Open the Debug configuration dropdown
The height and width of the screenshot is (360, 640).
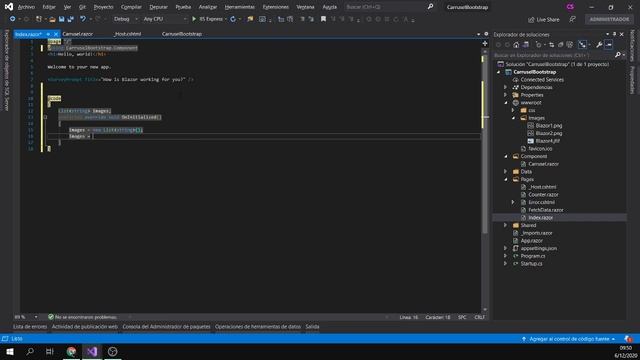click(125, 19)
